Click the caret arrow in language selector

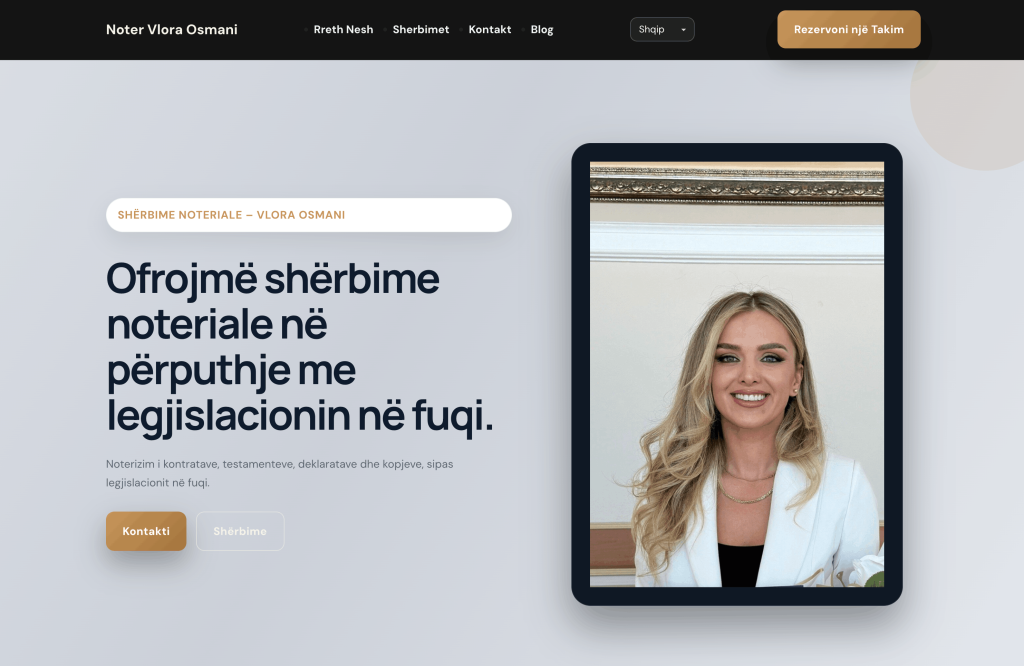(684, 30)
